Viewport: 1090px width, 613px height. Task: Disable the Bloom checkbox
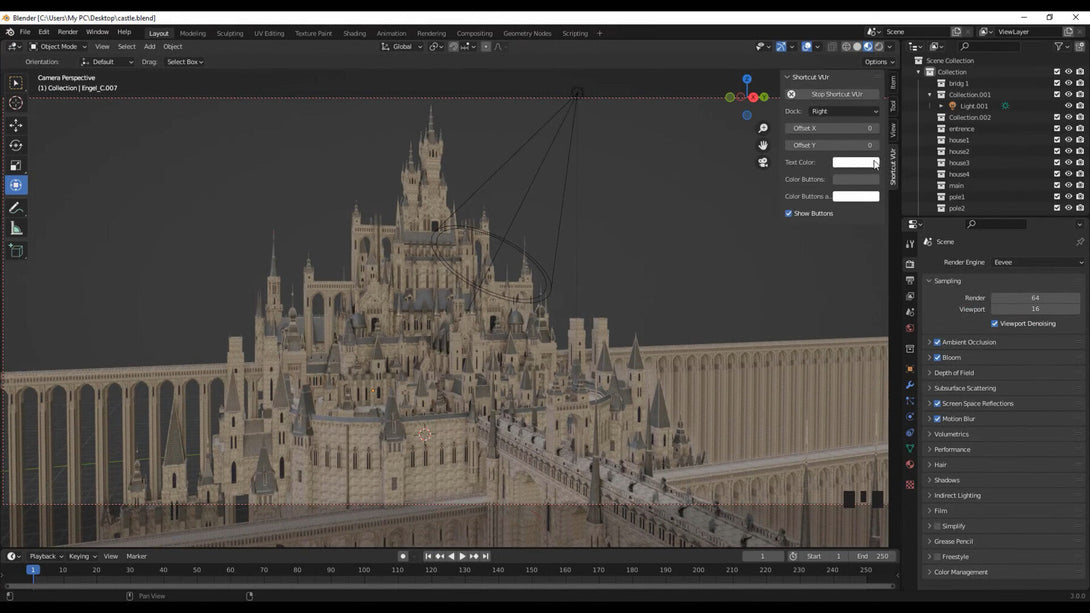click(x=937, y=357)
